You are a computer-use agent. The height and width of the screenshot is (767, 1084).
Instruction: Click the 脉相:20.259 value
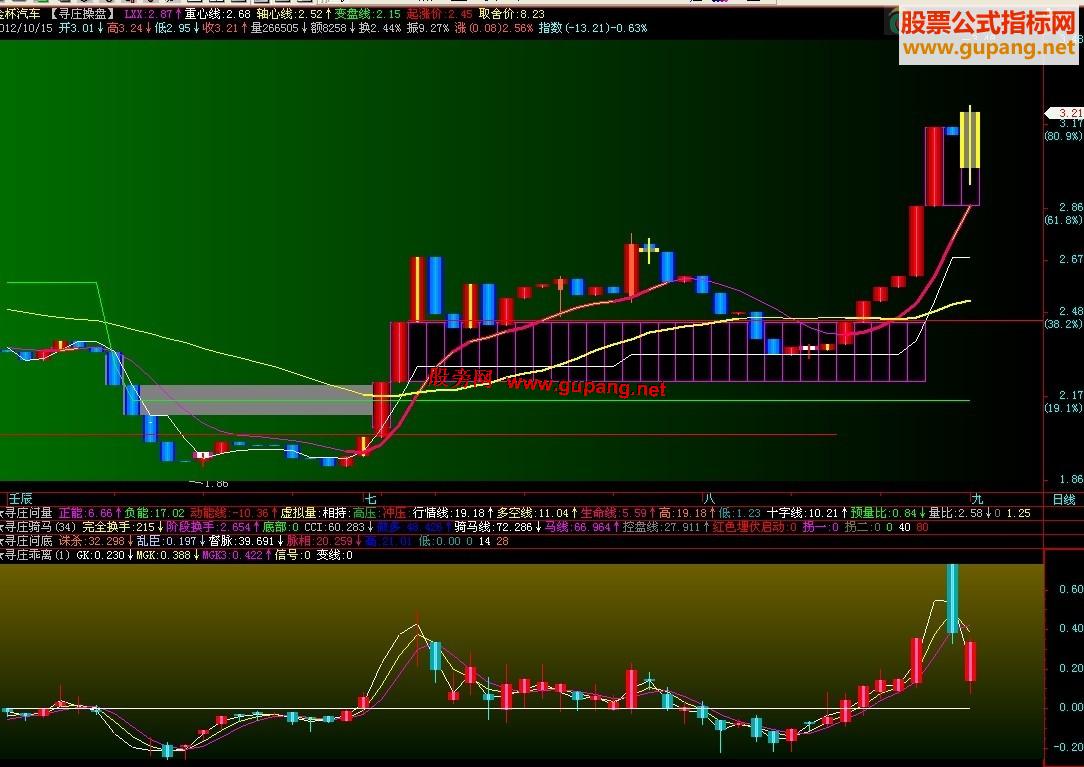(319, 541)
